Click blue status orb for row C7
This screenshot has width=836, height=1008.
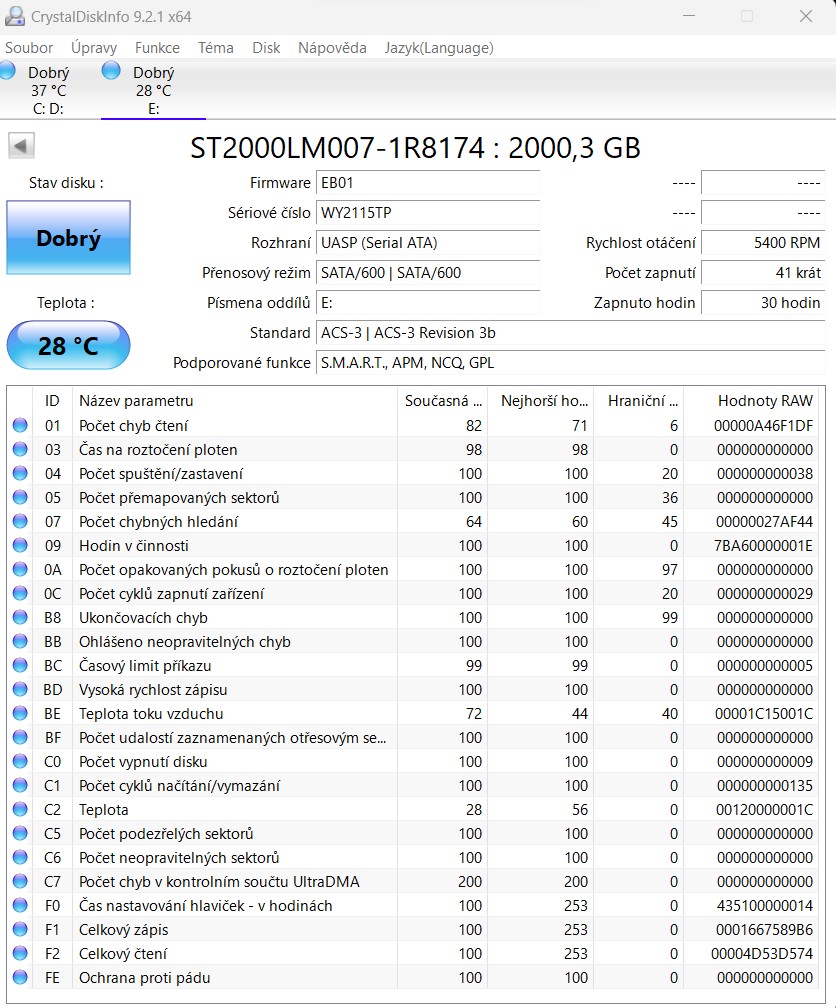pyautogui.click(x=21, y=881)
